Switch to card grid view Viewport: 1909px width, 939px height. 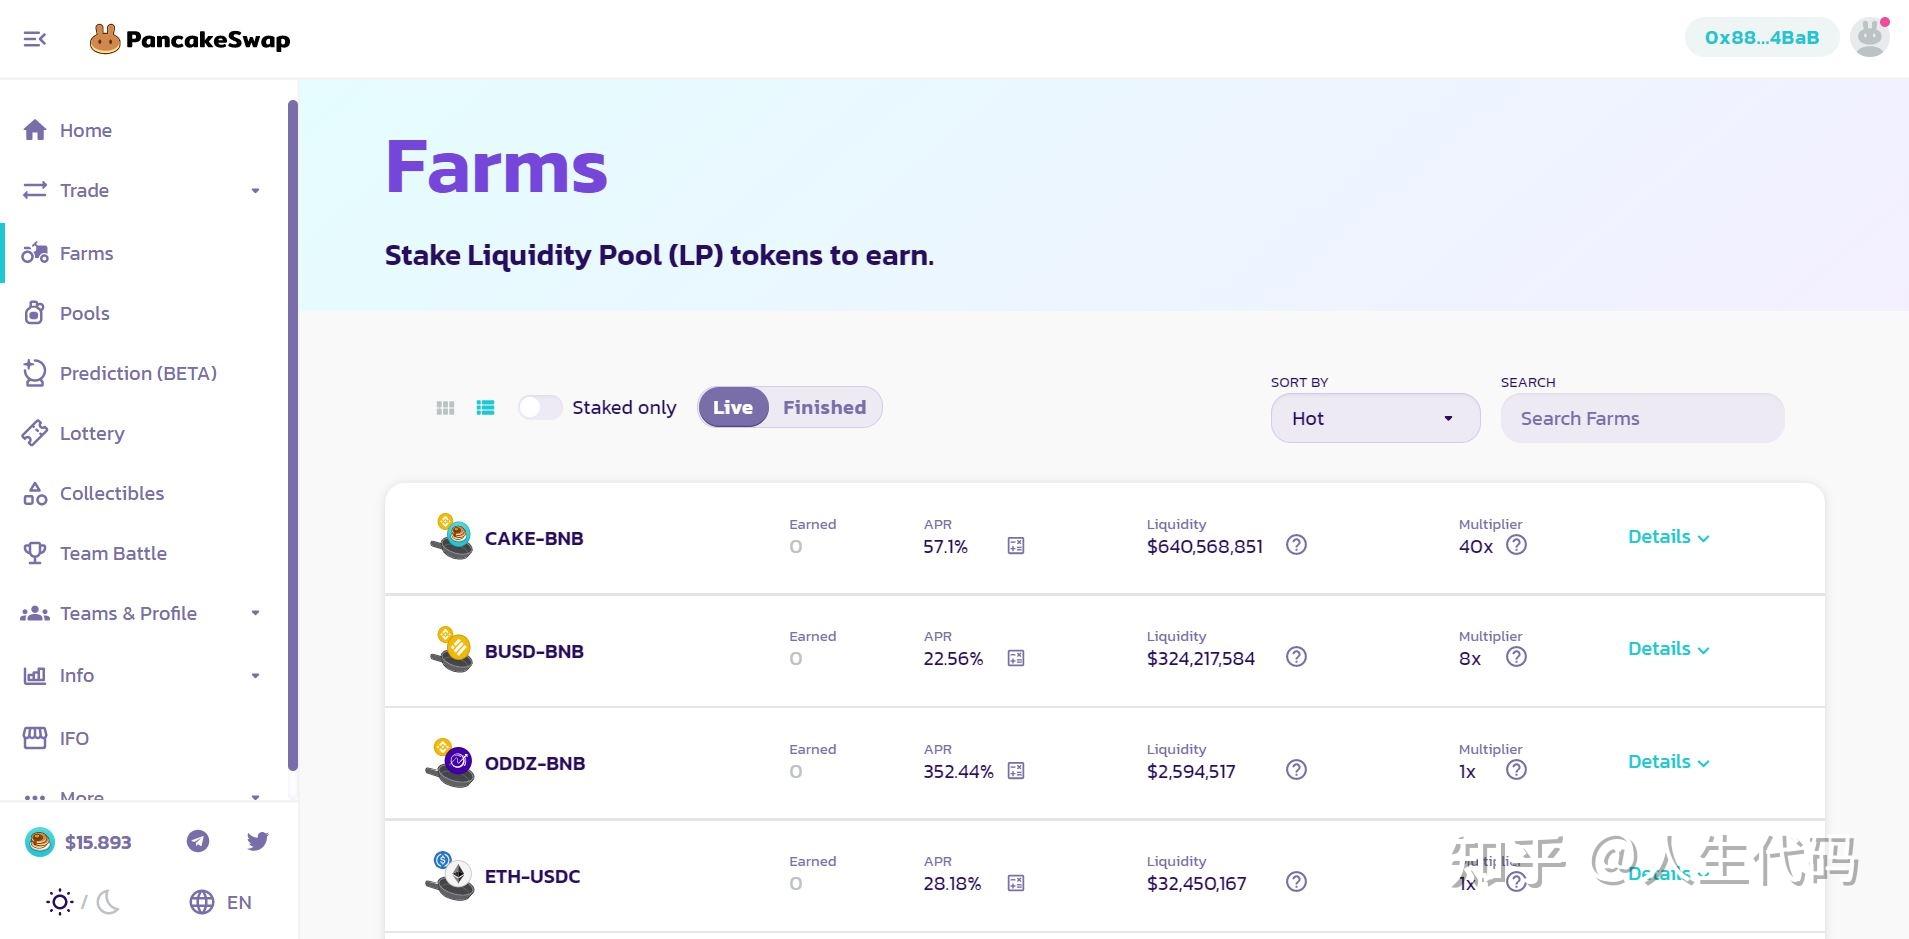tap(445, 408)
